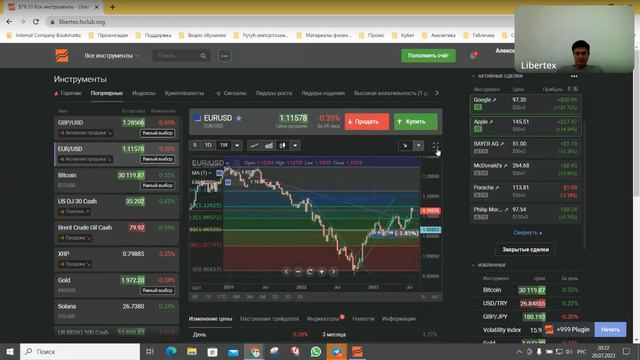
Task: Switch chart to line type
Action: 254,145
